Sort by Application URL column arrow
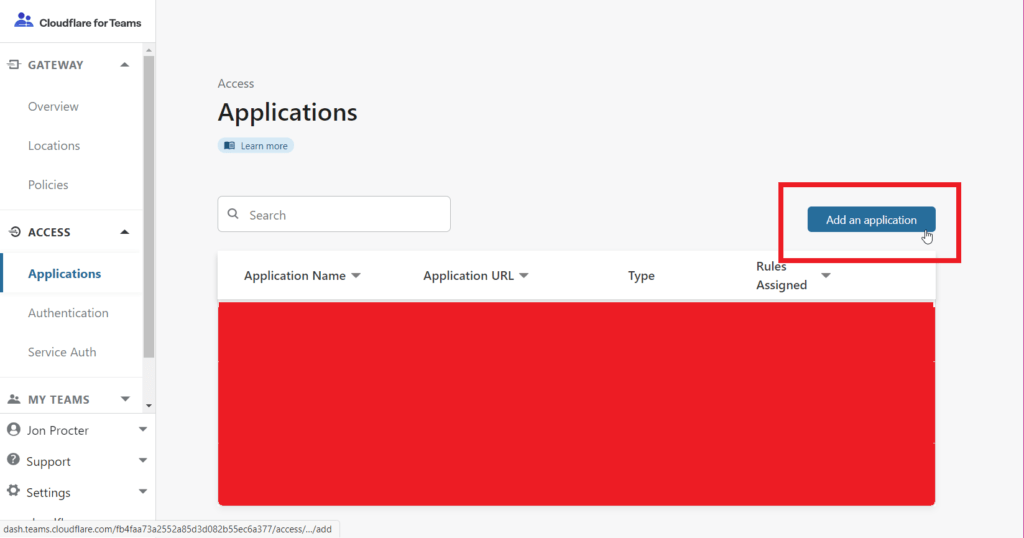Image resolution: width=1024 pixels, height=538 pixels. 524,276
